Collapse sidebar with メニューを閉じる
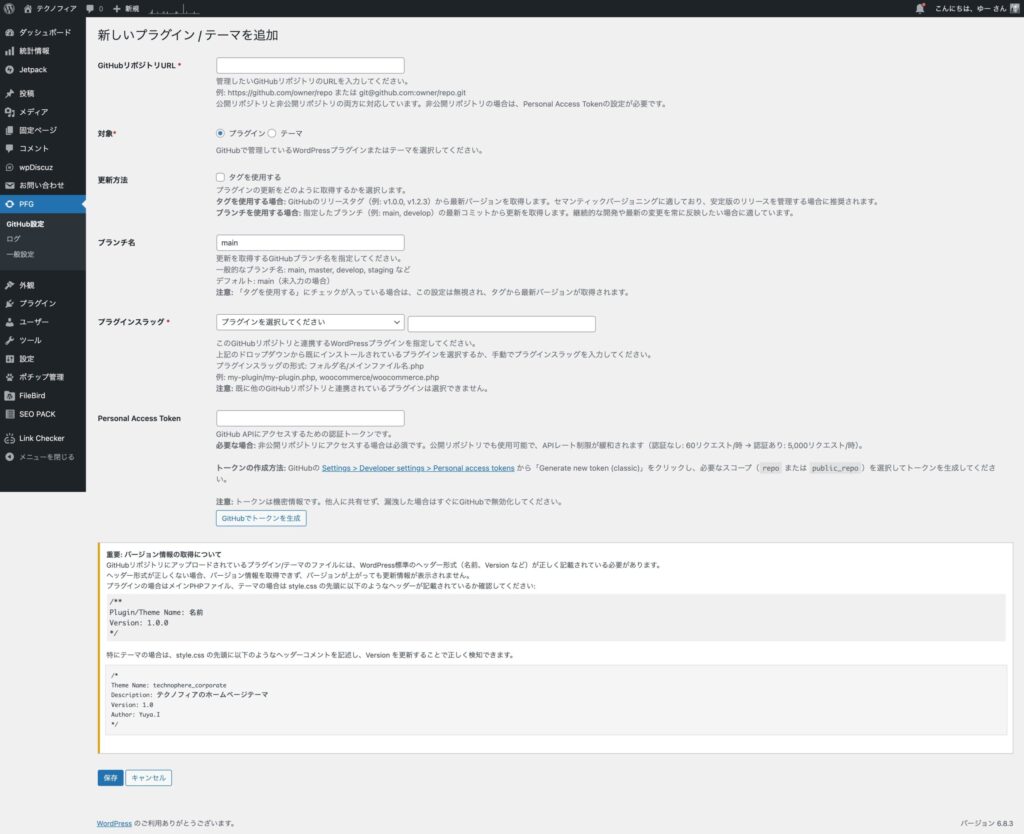The image size is (1024, 834). pos(40,457)
